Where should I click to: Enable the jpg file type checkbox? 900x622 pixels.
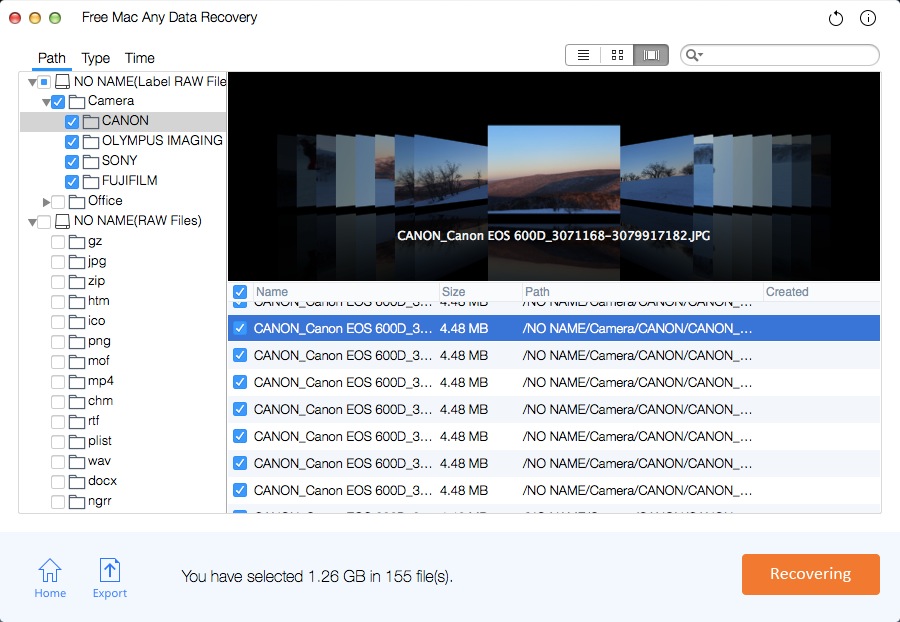[x=58, y=261]
